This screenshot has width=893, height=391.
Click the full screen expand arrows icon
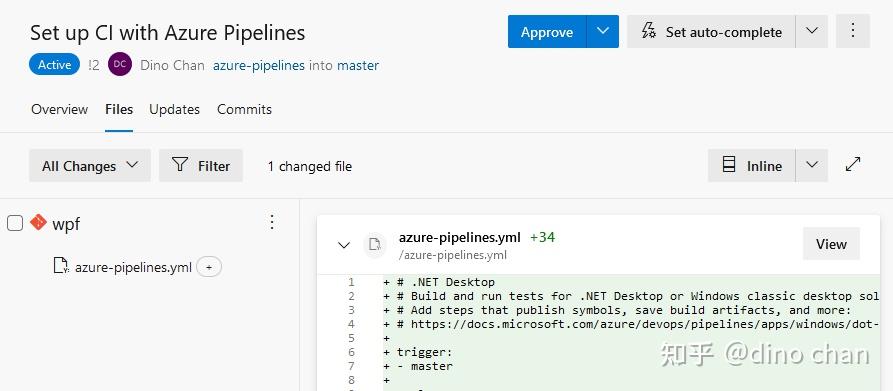pyautogui.click(x=853, y=165)
